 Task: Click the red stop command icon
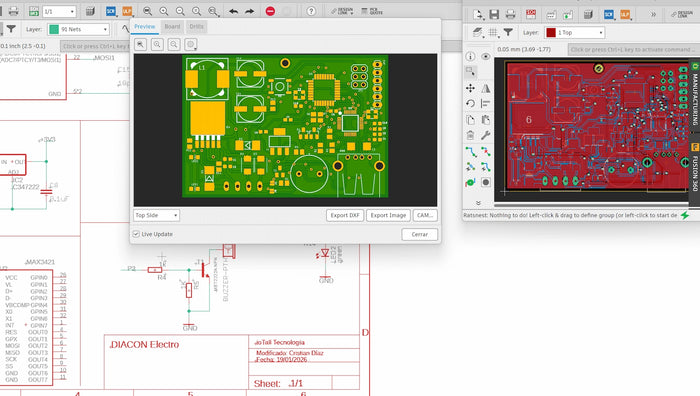270,11
